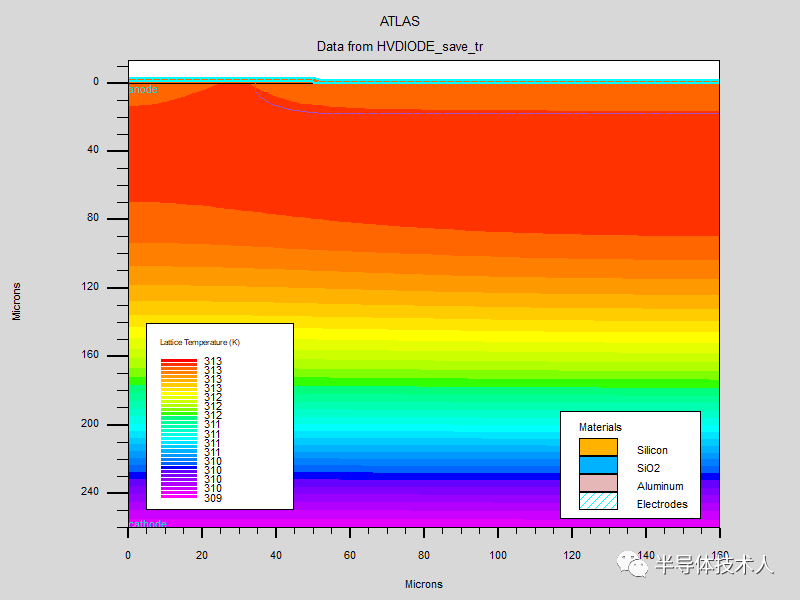The width and height of the screenshot is (800, 600).
Task: Click the horizontal Microns axis label
Action: coord(424,584)
